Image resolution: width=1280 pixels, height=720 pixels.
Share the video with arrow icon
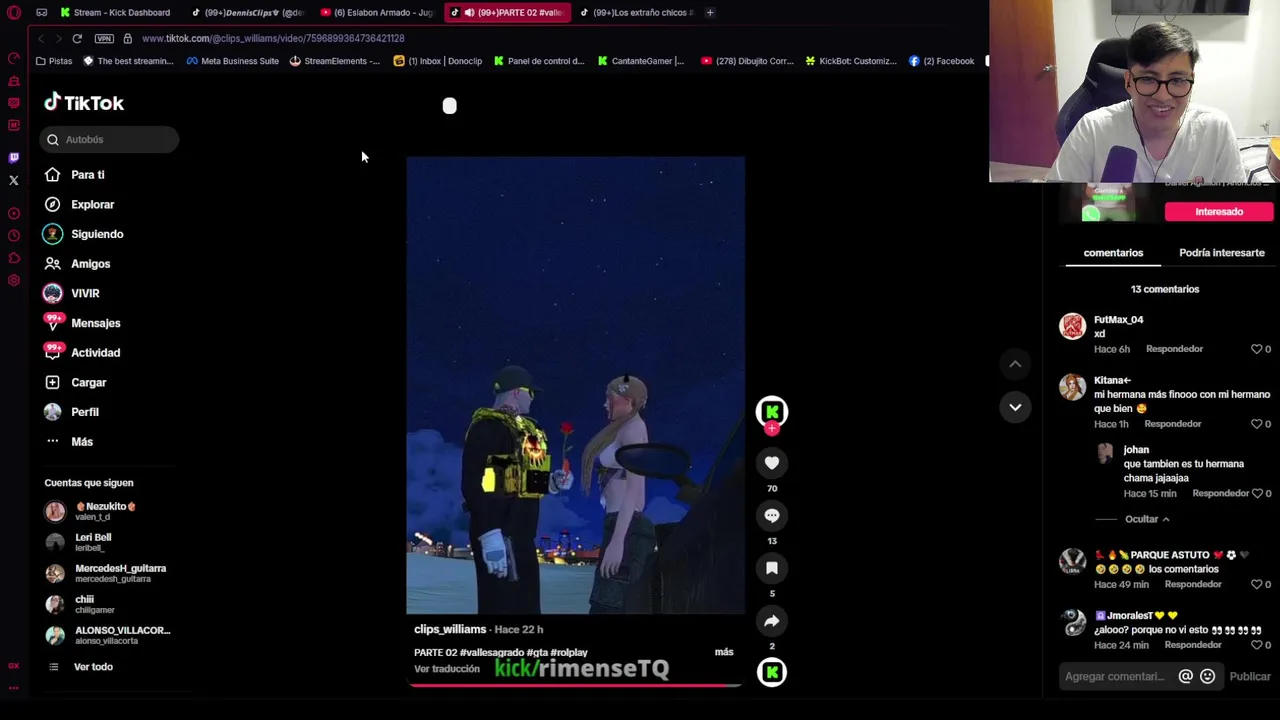[x=772, y=621]
